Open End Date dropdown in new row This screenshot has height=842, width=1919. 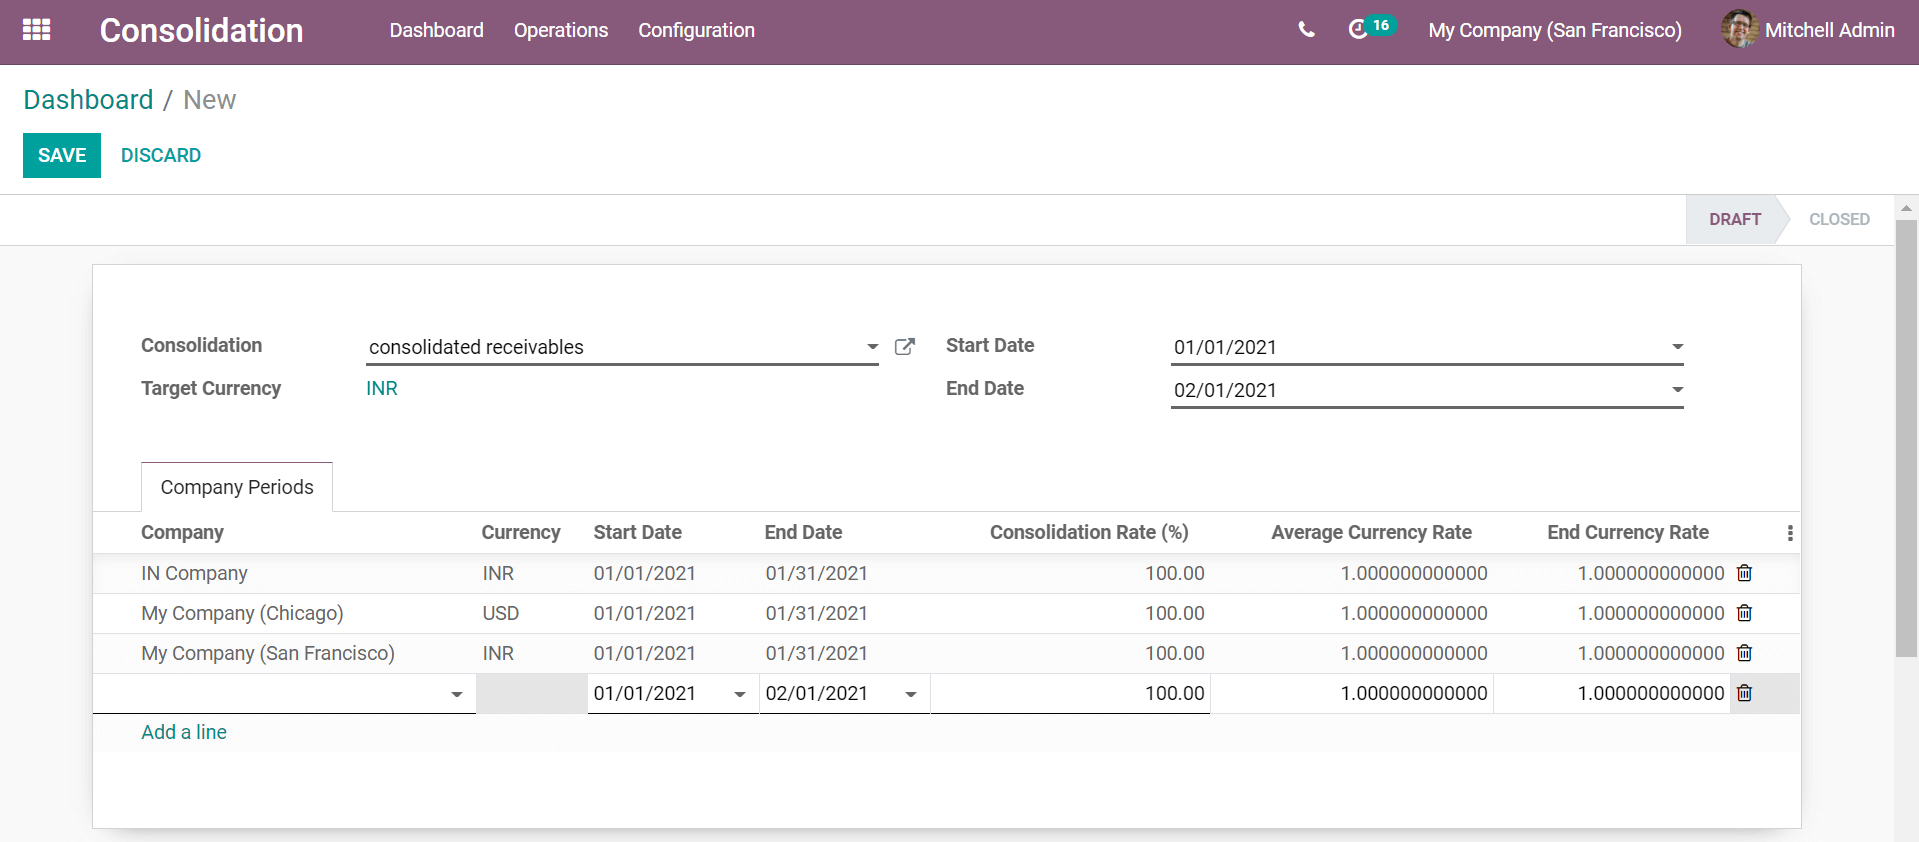point(910,694)
